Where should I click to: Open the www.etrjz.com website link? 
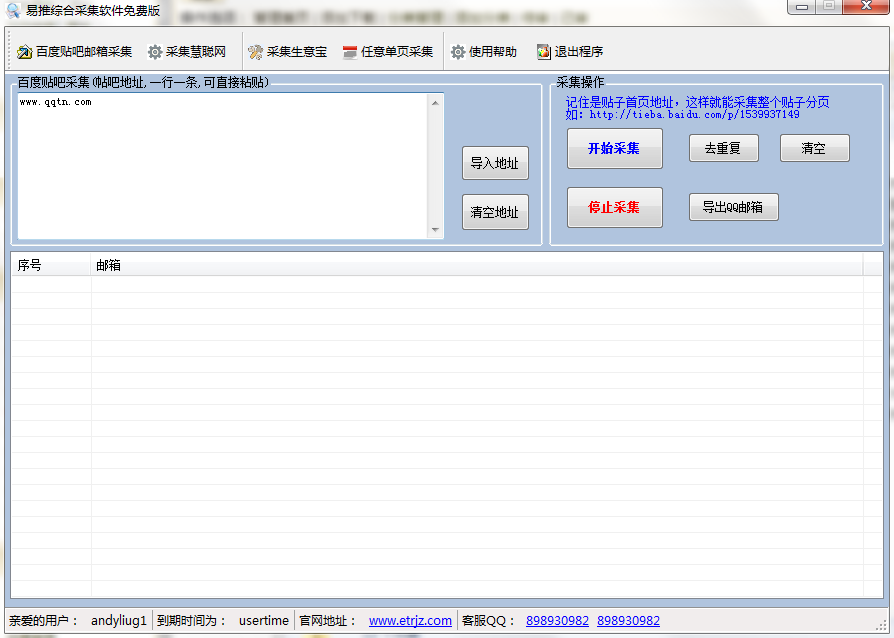[x=410, y=621]
